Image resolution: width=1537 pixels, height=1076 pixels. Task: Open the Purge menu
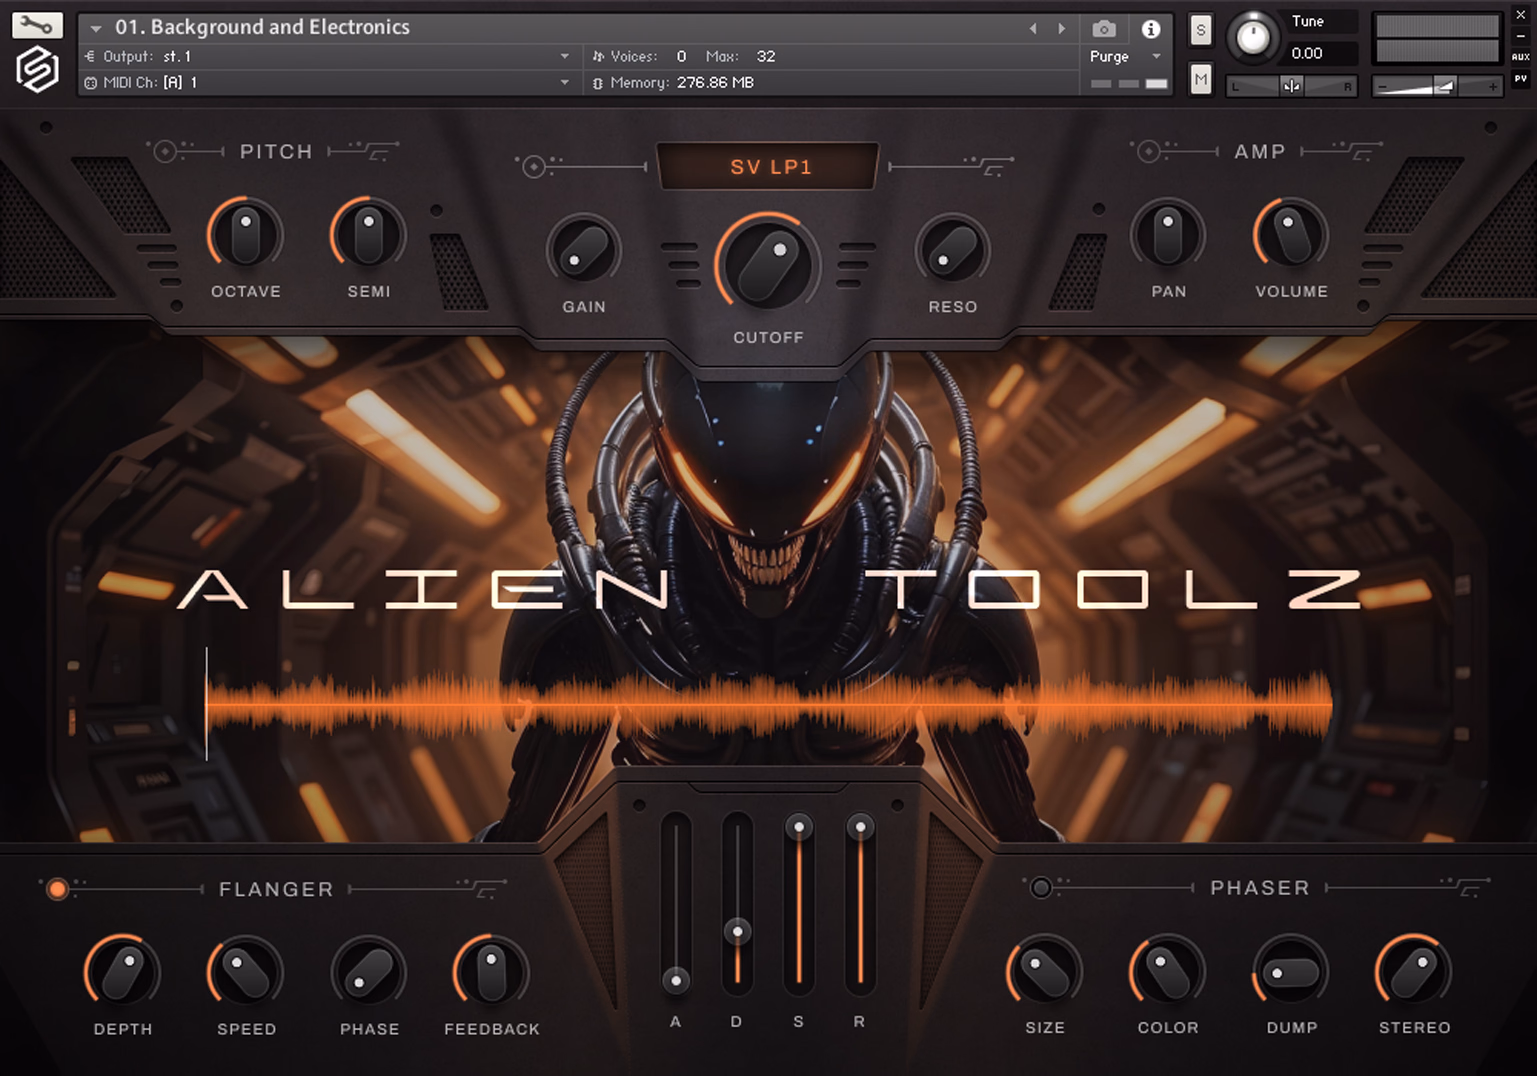coord(1125,56)
